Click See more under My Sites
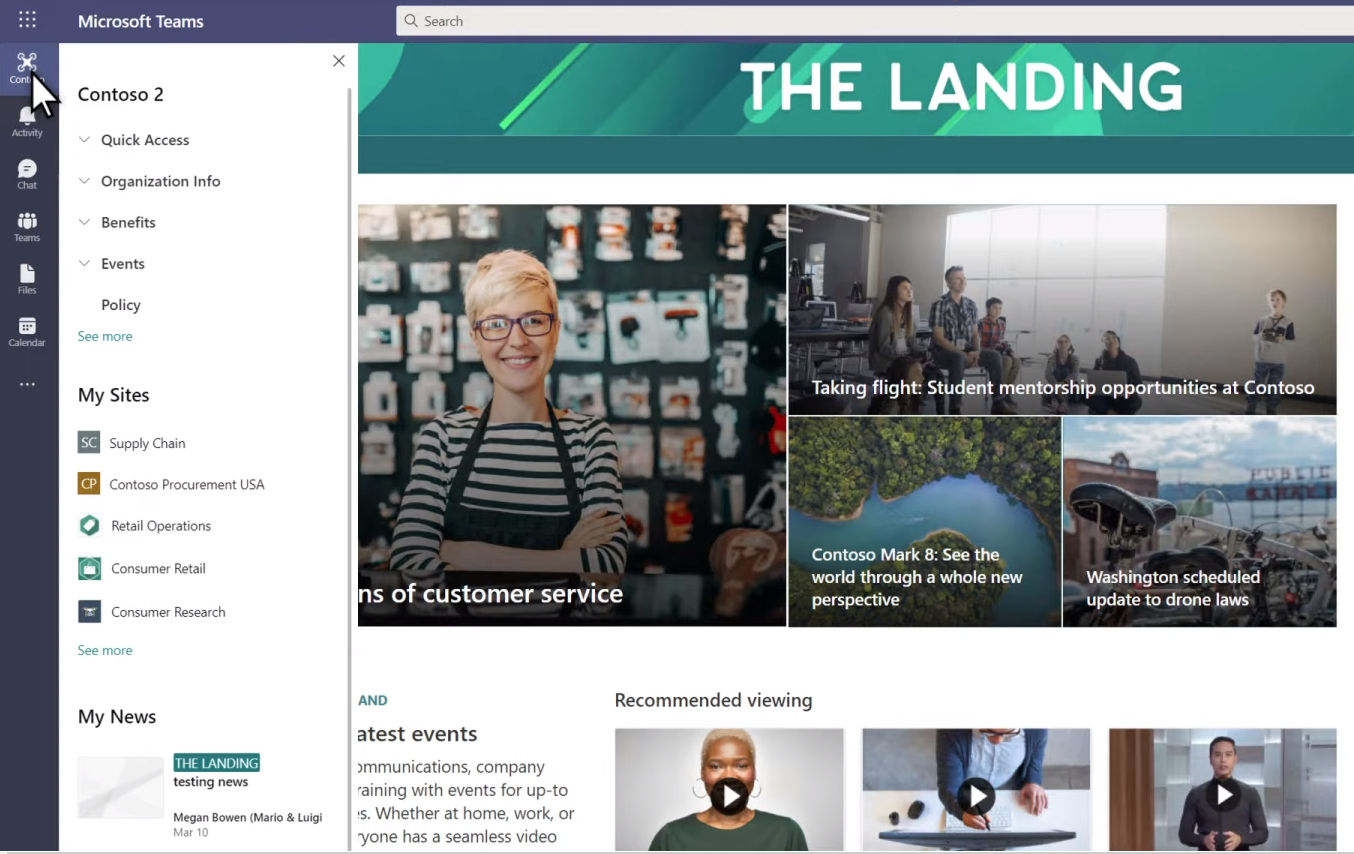The height and width of the screenshot is (854, 1354). coord(105,650)
